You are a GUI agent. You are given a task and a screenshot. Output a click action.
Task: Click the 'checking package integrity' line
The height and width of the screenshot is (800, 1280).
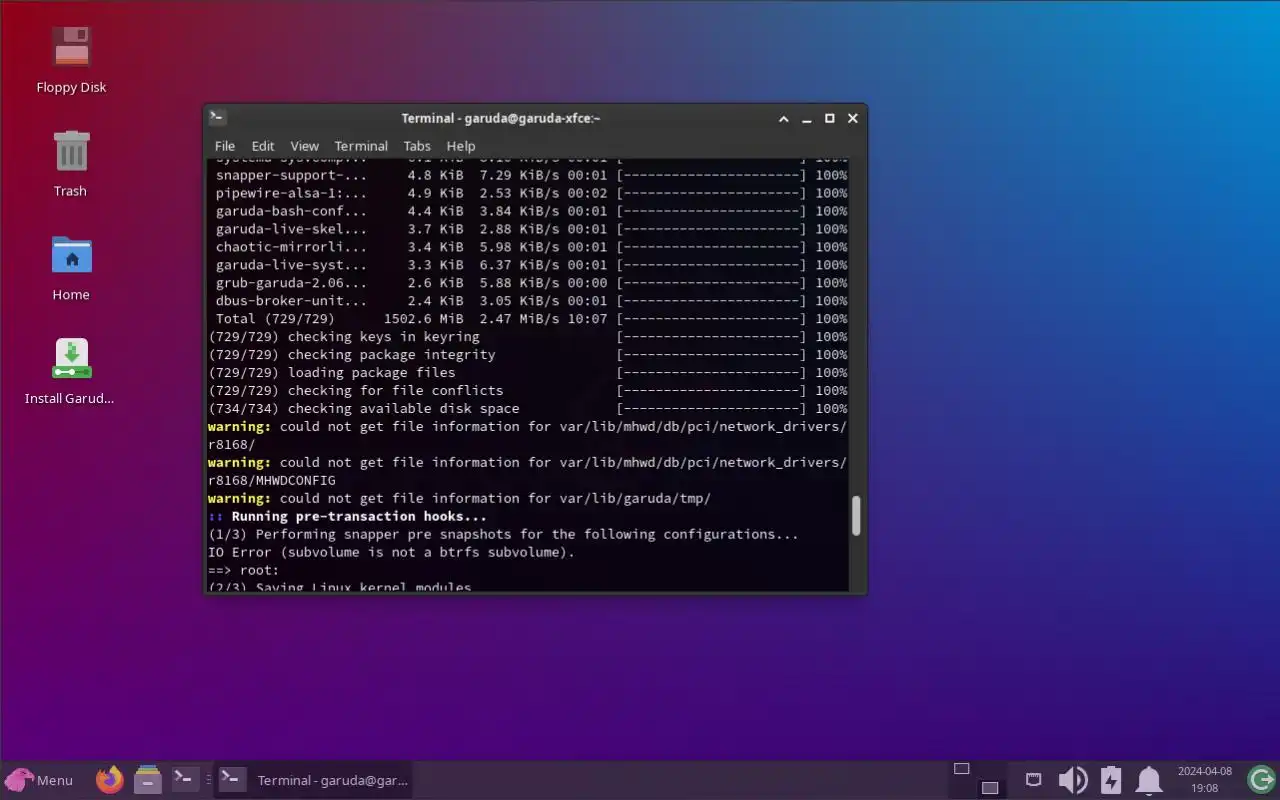click(x=527, y=355)
